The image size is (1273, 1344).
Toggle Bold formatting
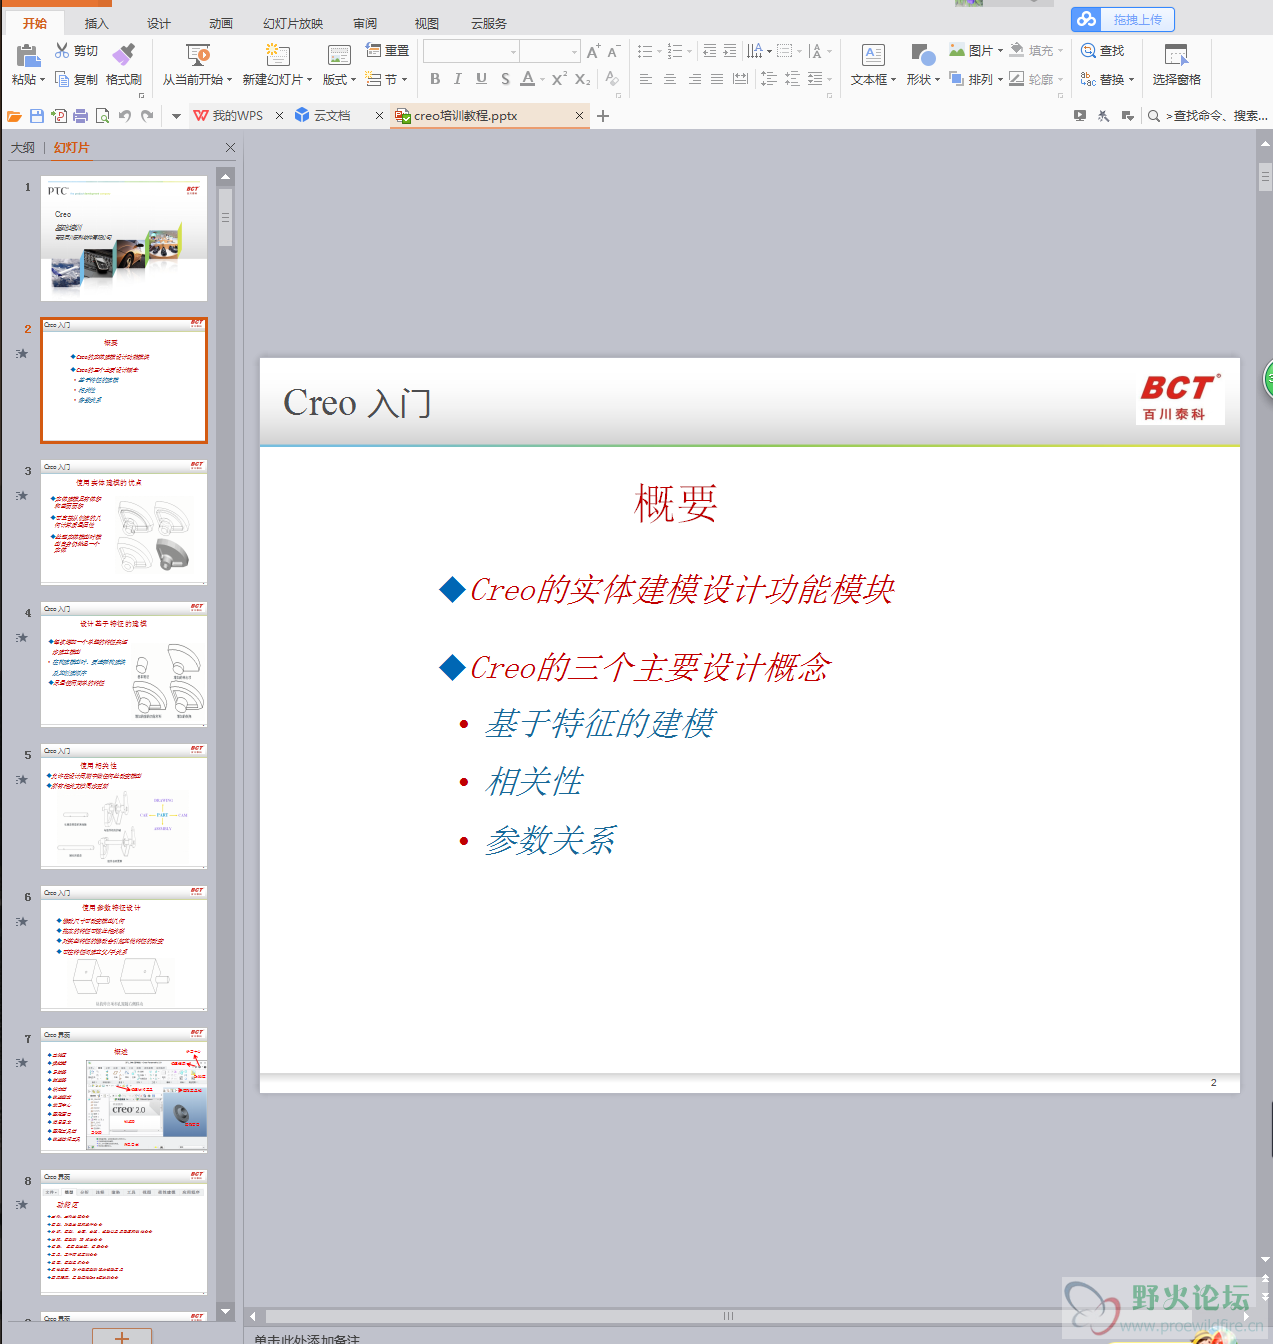(435, 79)
